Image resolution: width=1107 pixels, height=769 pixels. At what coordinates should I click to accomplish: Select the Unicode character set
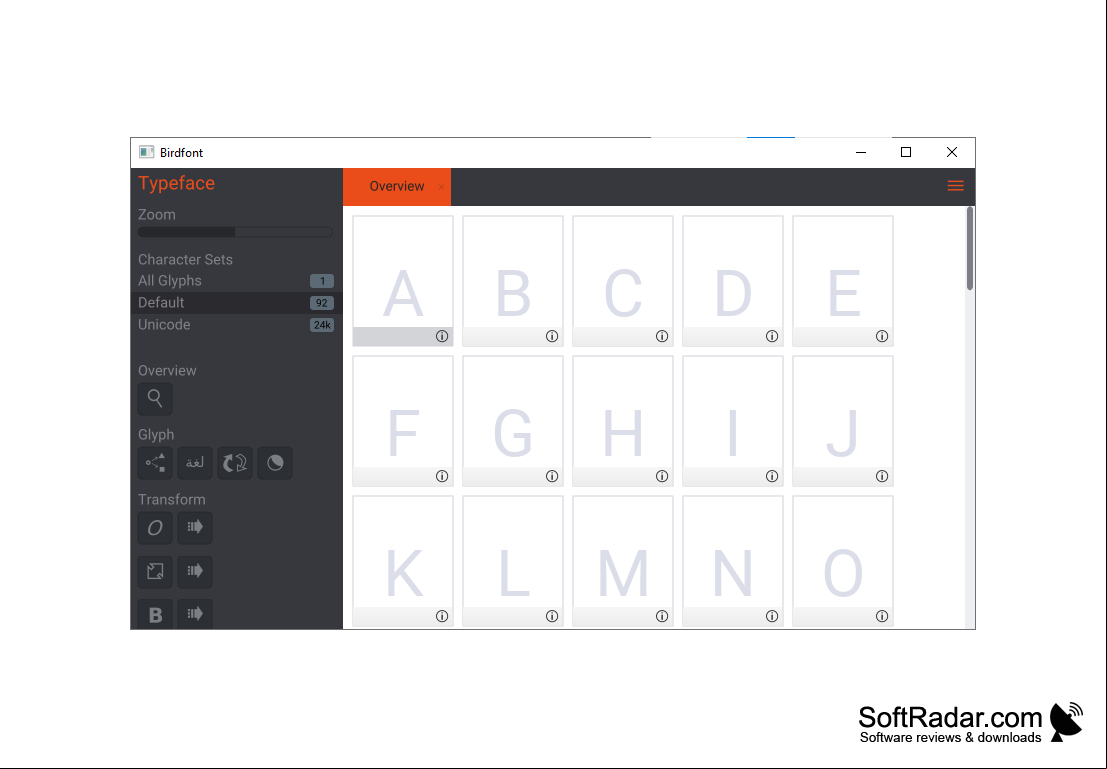tap(236, 324)
